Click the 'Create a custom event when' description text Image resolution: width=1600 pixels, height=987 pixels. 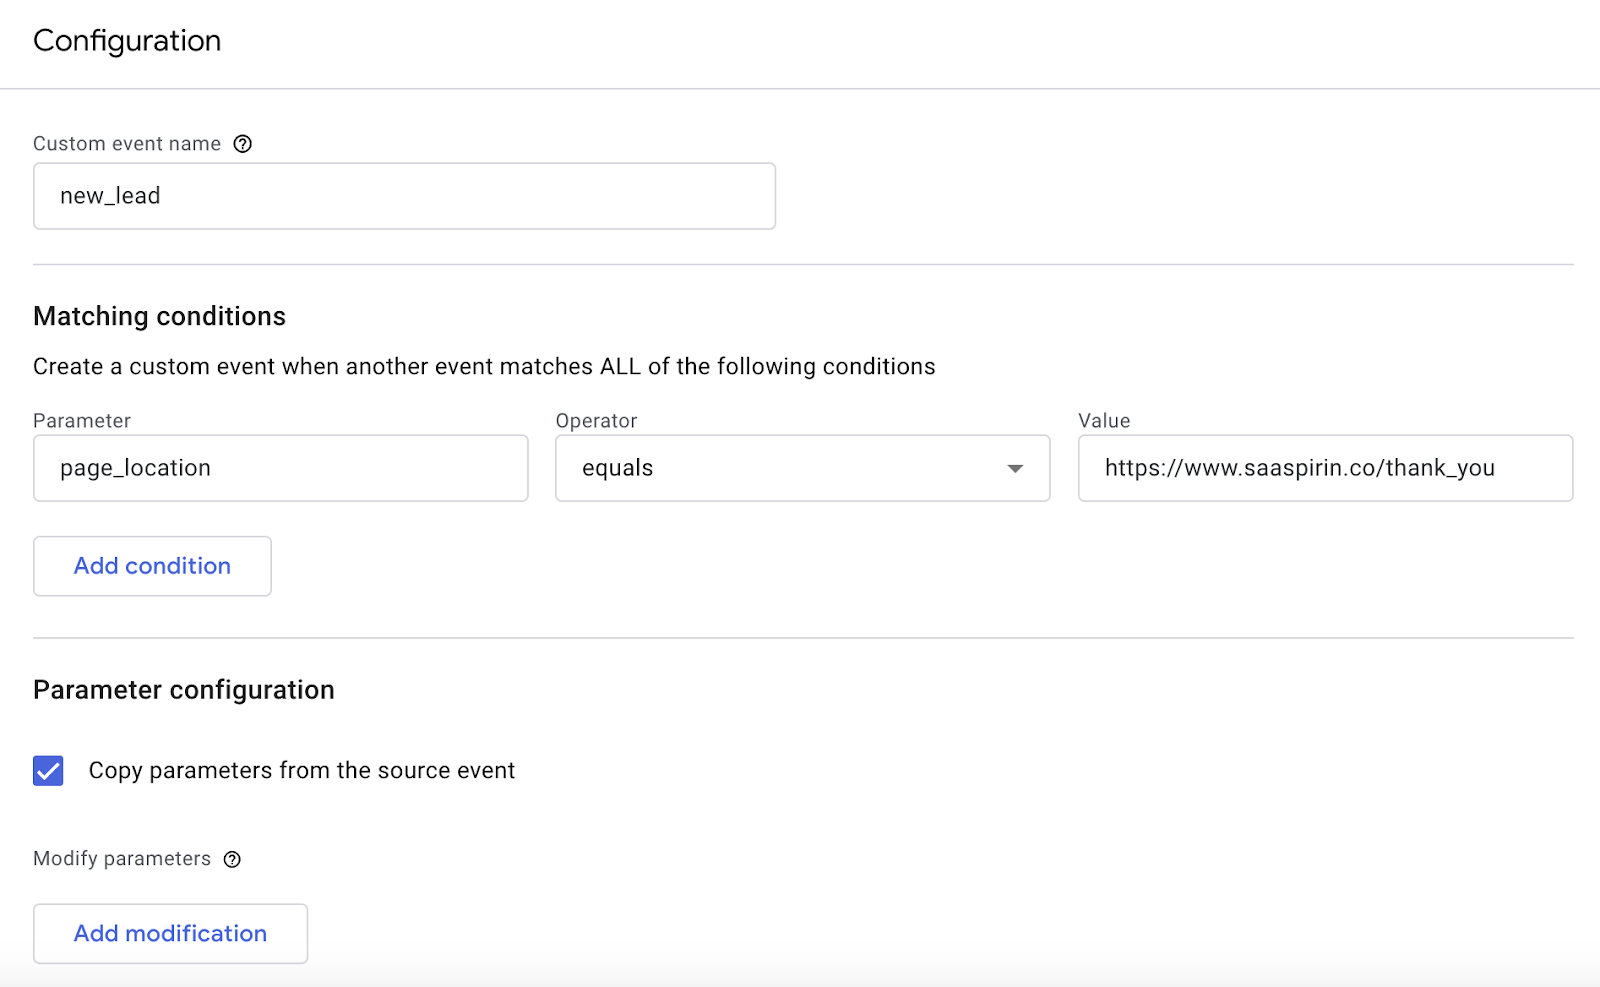tap(484, 367)
